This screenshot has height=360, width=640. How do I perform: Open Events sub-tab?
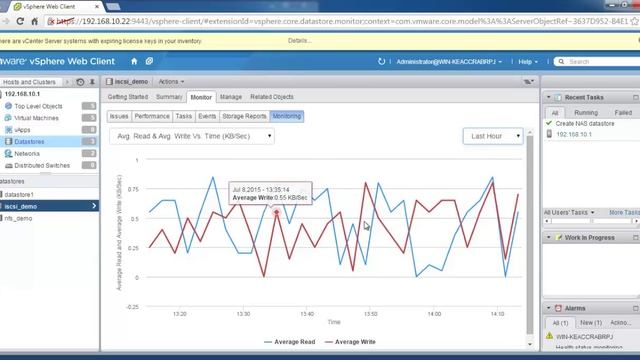pos(207,116)
